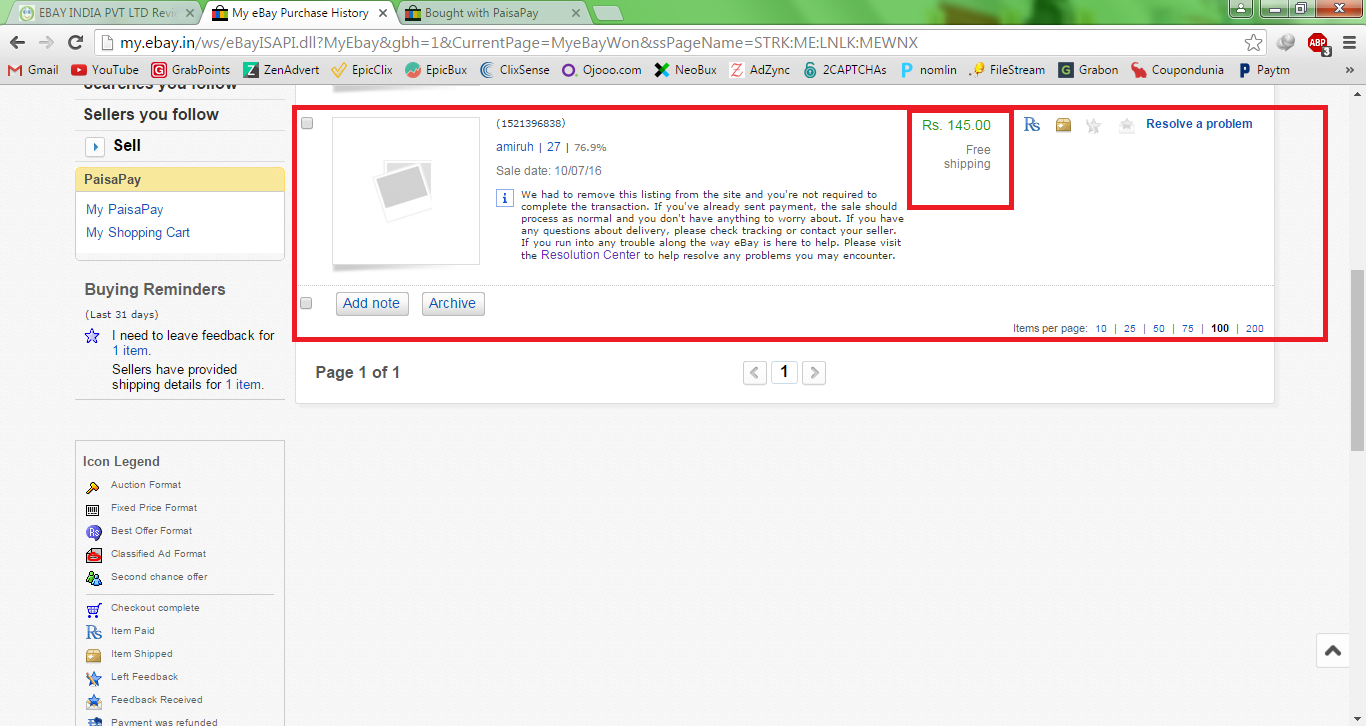This screenshot has width=1366, height=726.
Task: Open the Adblock Plus extension icon
Action: tap(1318, 43)
